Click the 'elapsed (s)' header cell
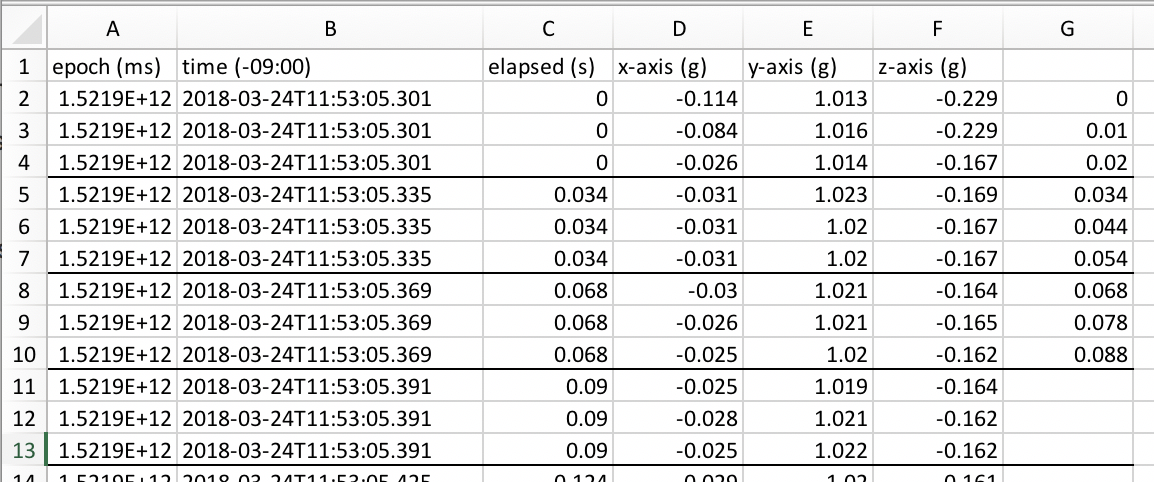1154x482 pixels. click(547, 67)
